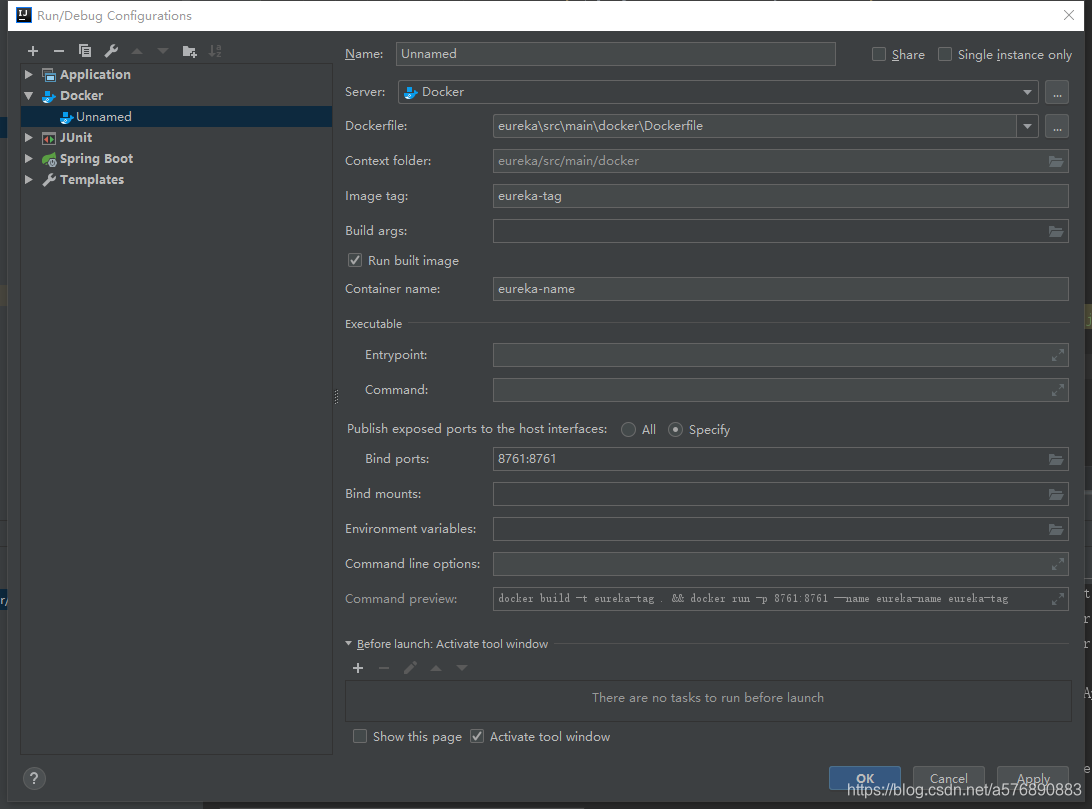Image resolution: width=1092 pixels, height=809 pixels.
Task: Move configuration up arrow in toolbar
Action: [x=137, y=51]
